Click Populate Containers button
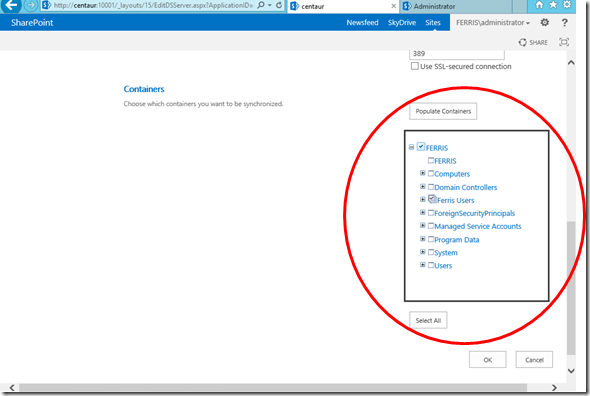Screen dimensions: 590x396 click(443, 111)
